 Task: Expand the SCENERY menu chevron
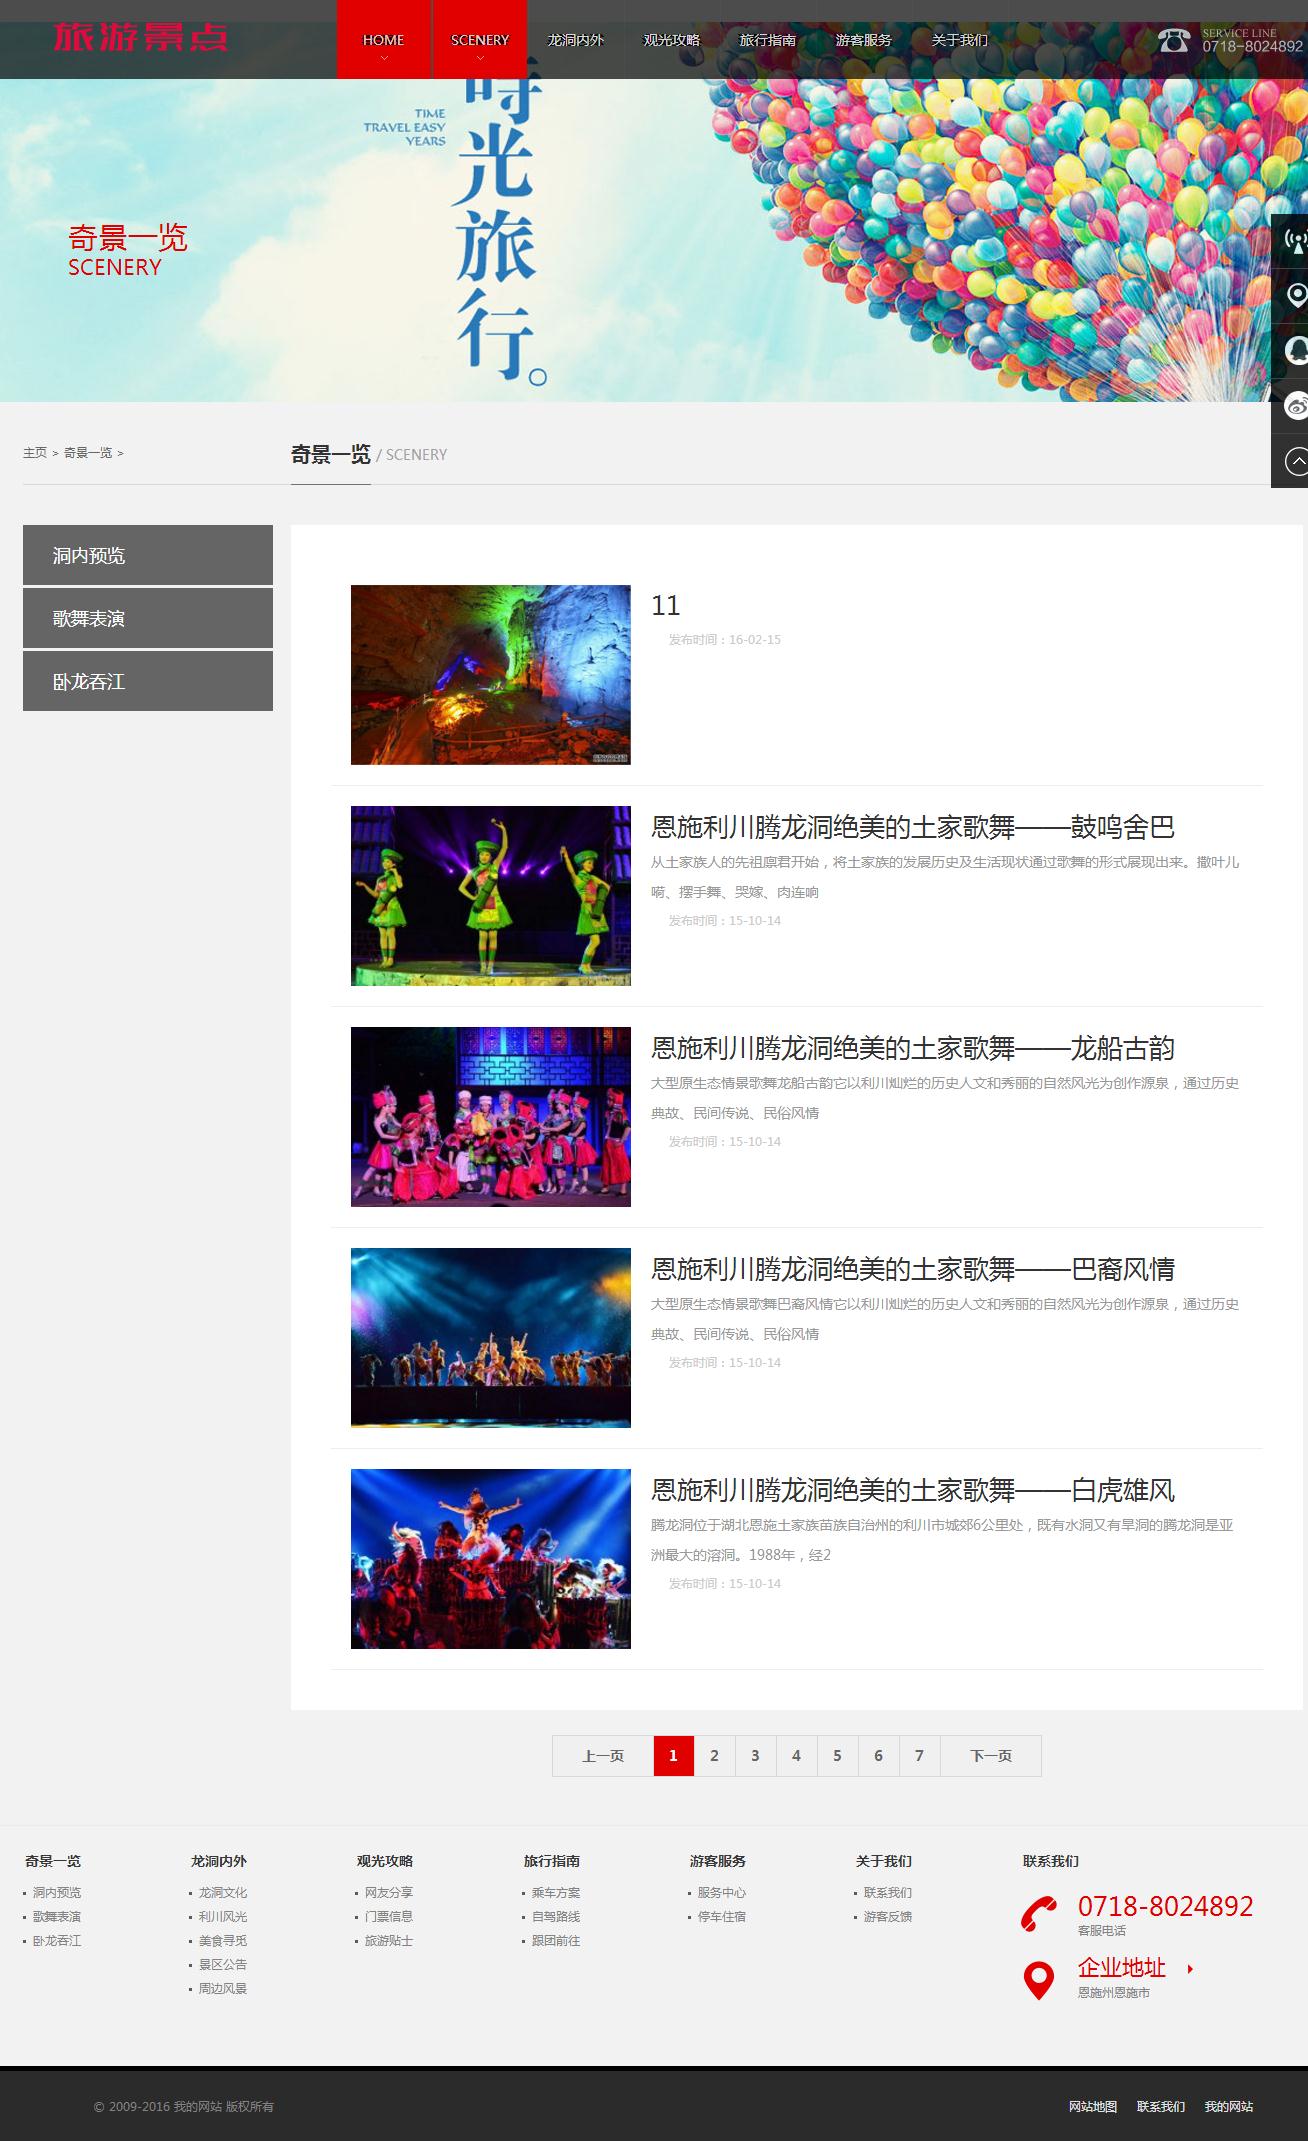480,58
